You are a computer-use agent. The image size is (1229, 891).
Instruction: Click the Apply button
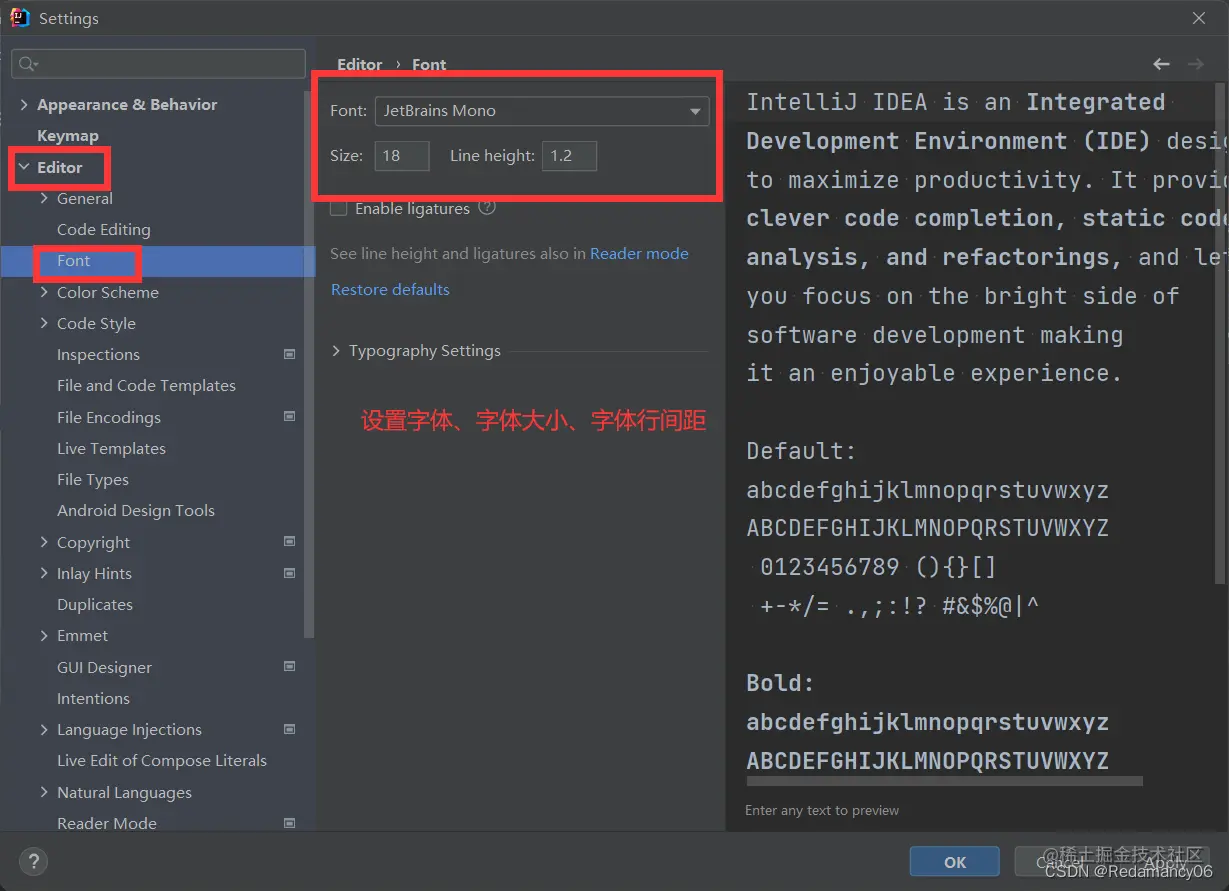[x=1164, y=862]
